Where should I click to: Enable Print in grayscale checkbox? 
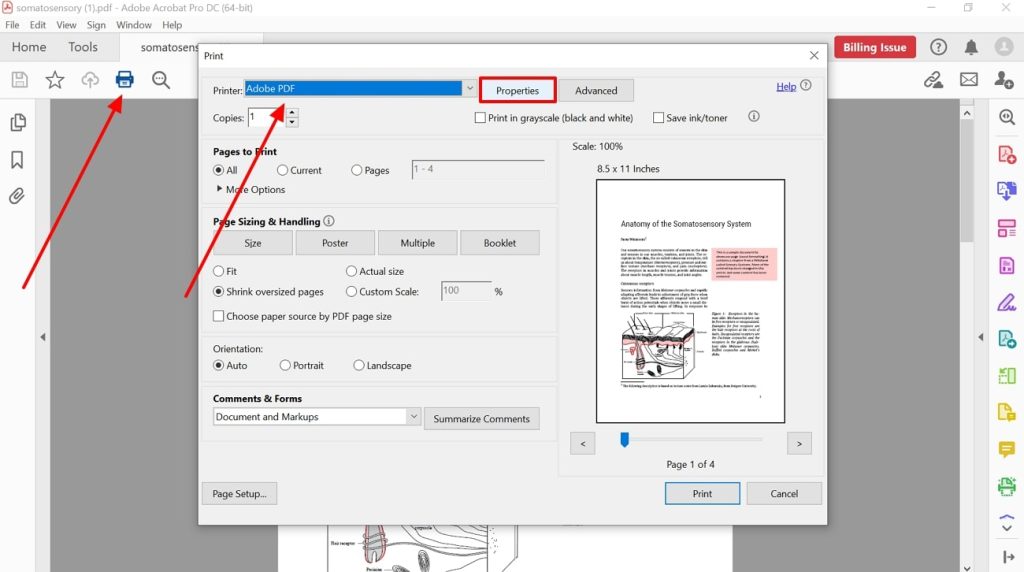click(x=481, y=118)
